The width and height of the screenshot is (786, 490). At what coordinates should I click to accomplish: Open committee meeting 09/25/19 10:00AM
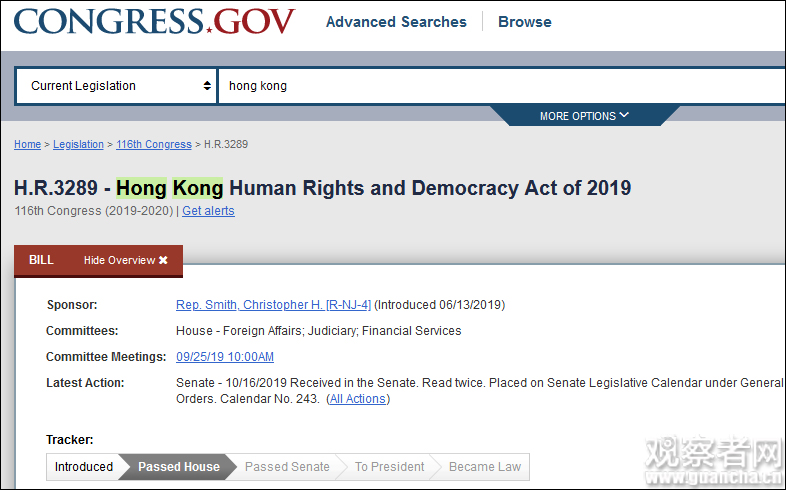coord(225,357)
